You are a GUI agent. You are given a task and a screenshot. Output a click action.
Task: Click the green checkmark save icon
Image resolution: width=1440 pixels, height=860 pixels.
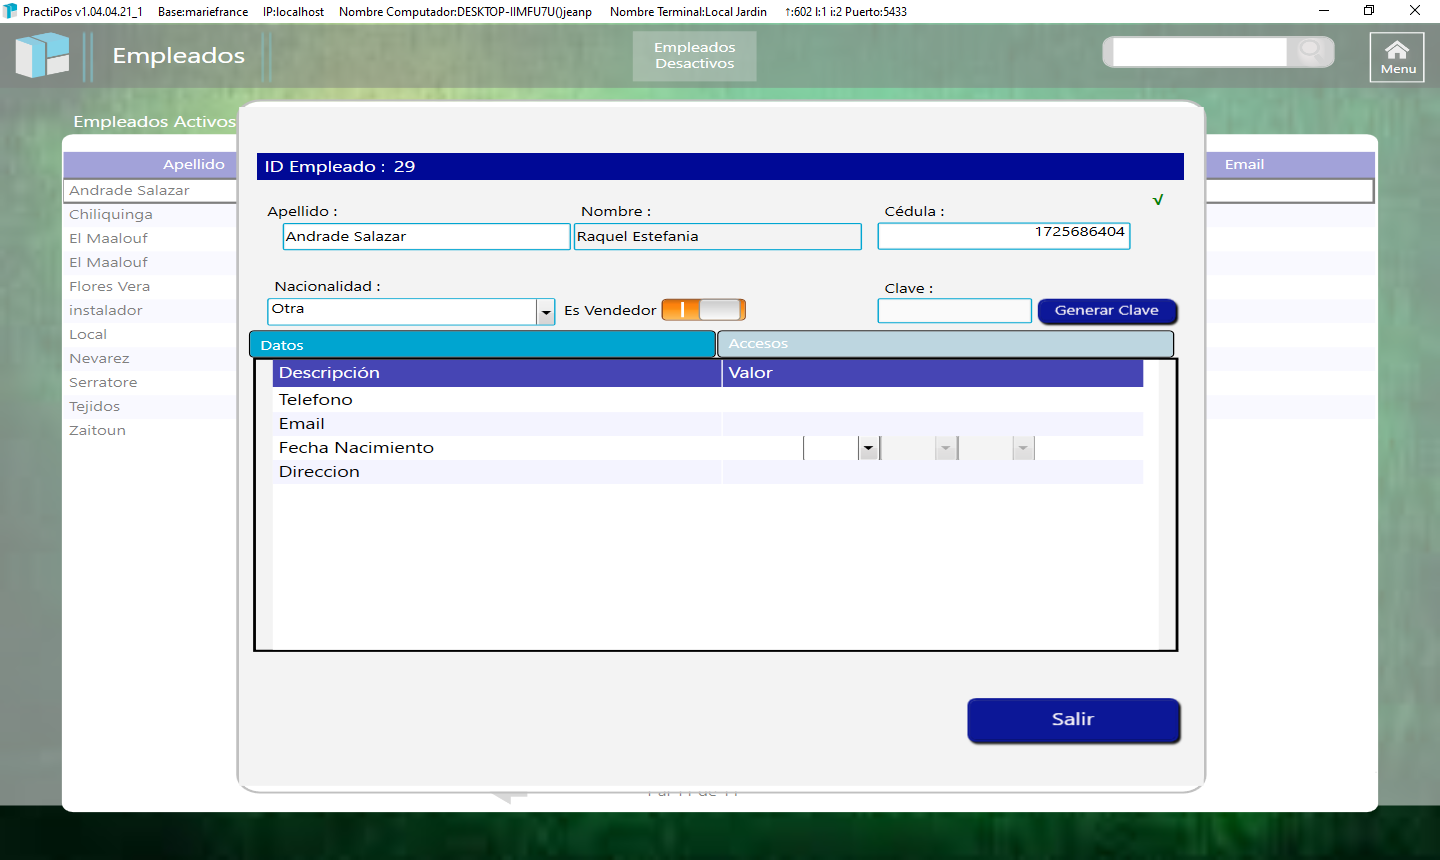point(1158,200)
